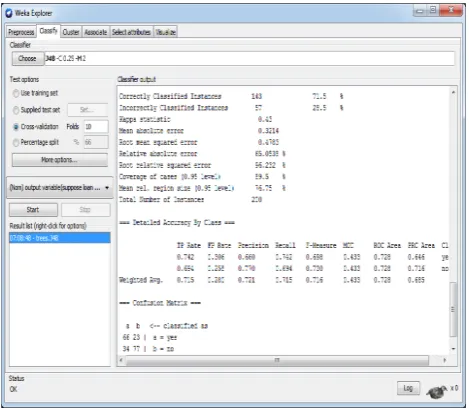Click the Start button

coord(33,210)
